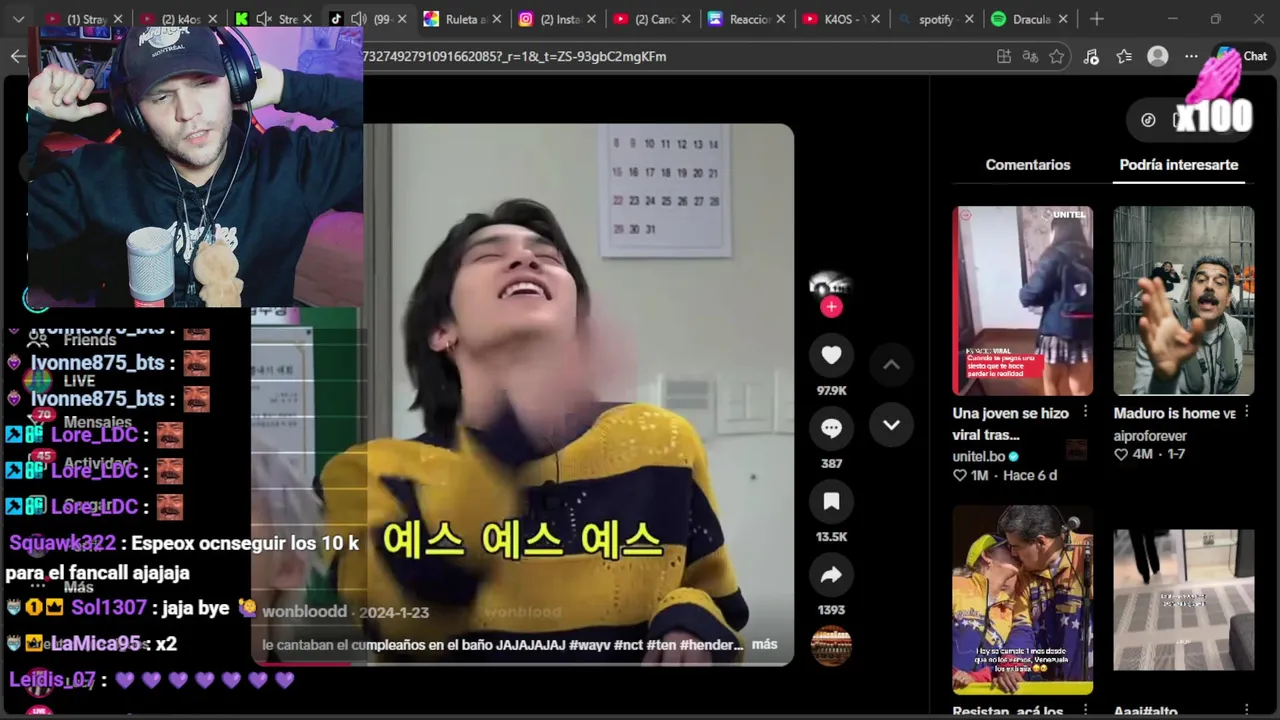Click '387' comments count
The width and height of the screenshot is (1280, 720).
[x=831, y=463]
